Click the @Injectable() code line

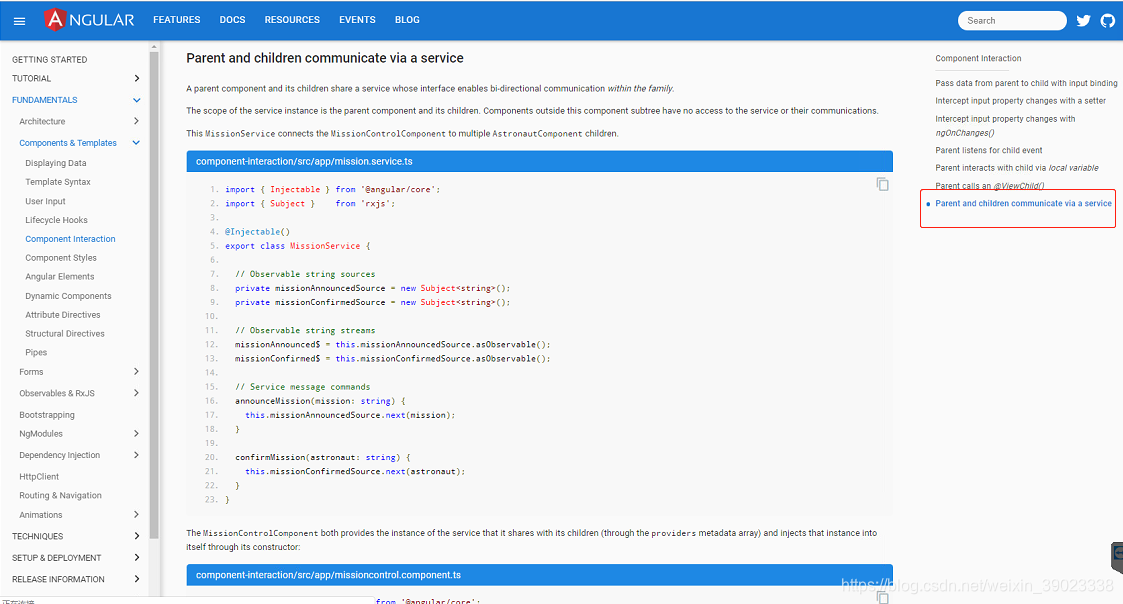pyautogui.click(x=257, y=231)
